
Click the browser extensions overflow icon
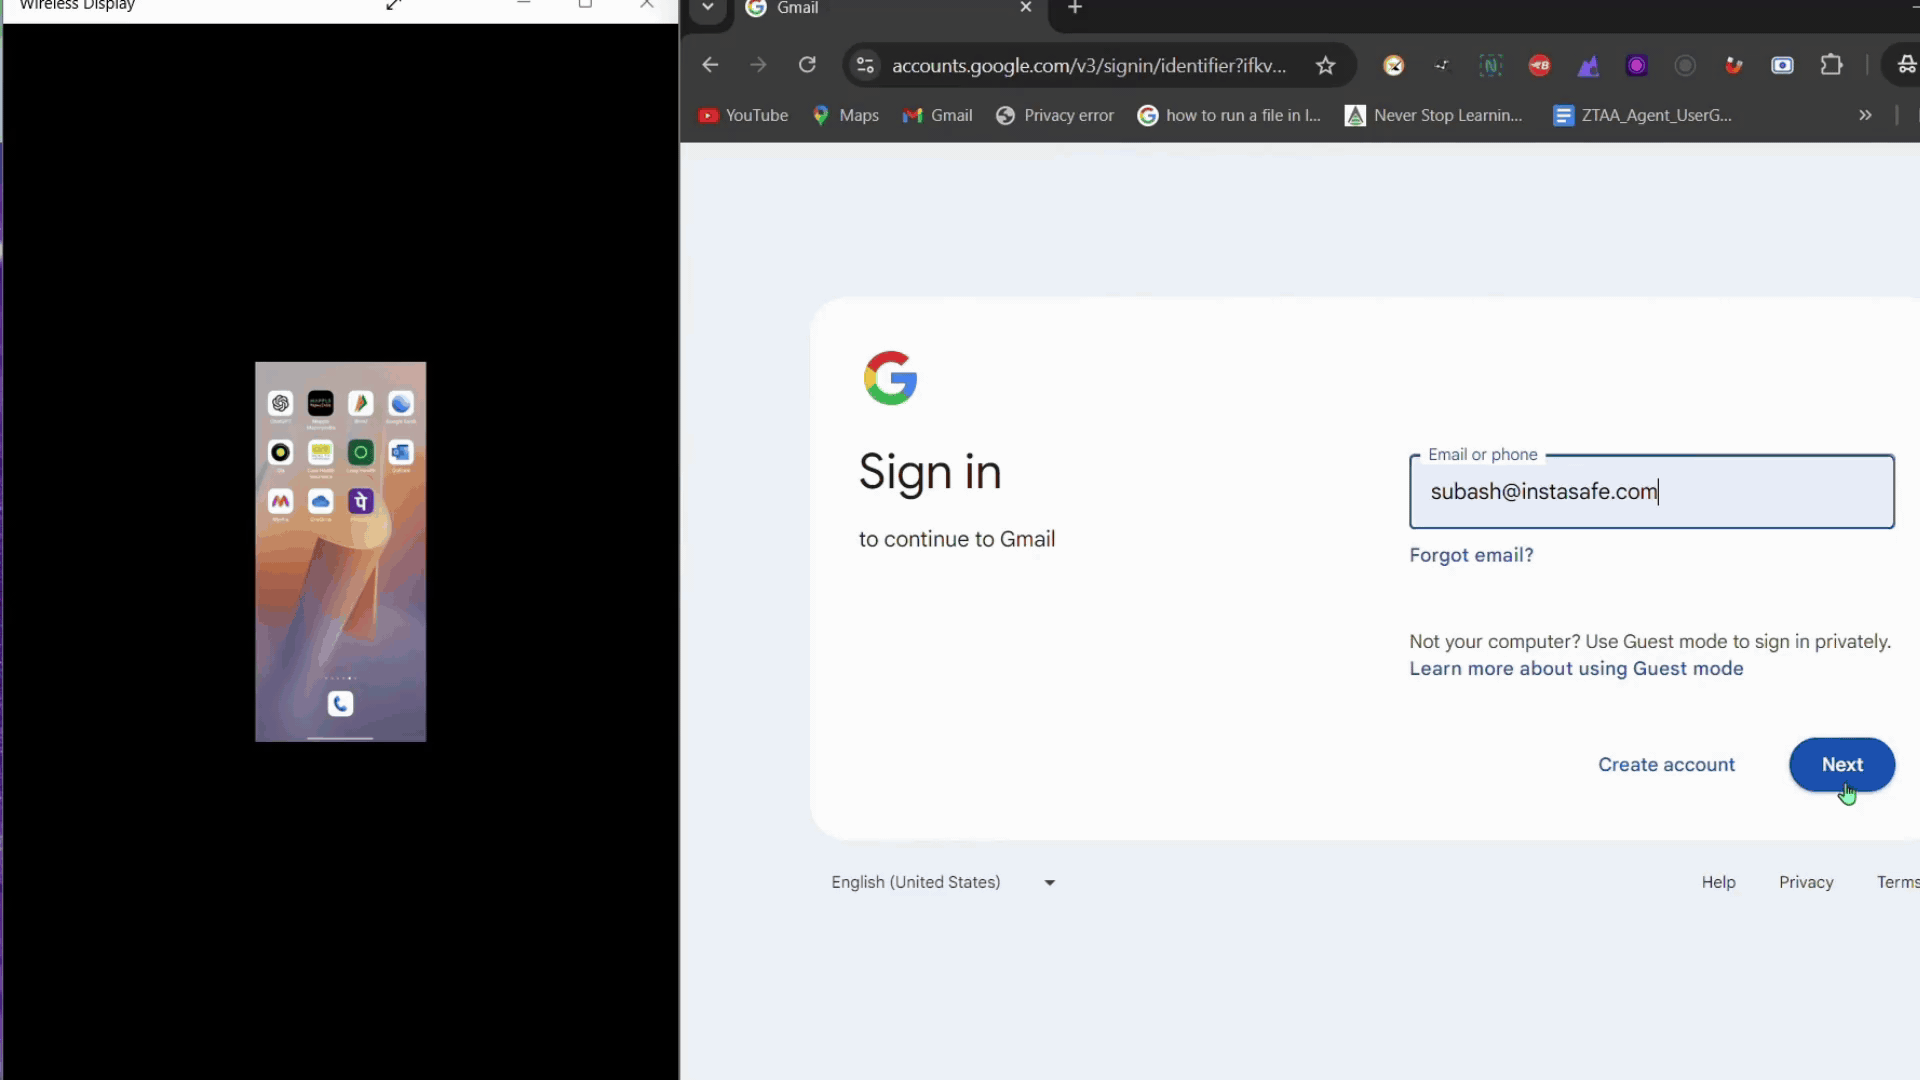coord(1832,65)
